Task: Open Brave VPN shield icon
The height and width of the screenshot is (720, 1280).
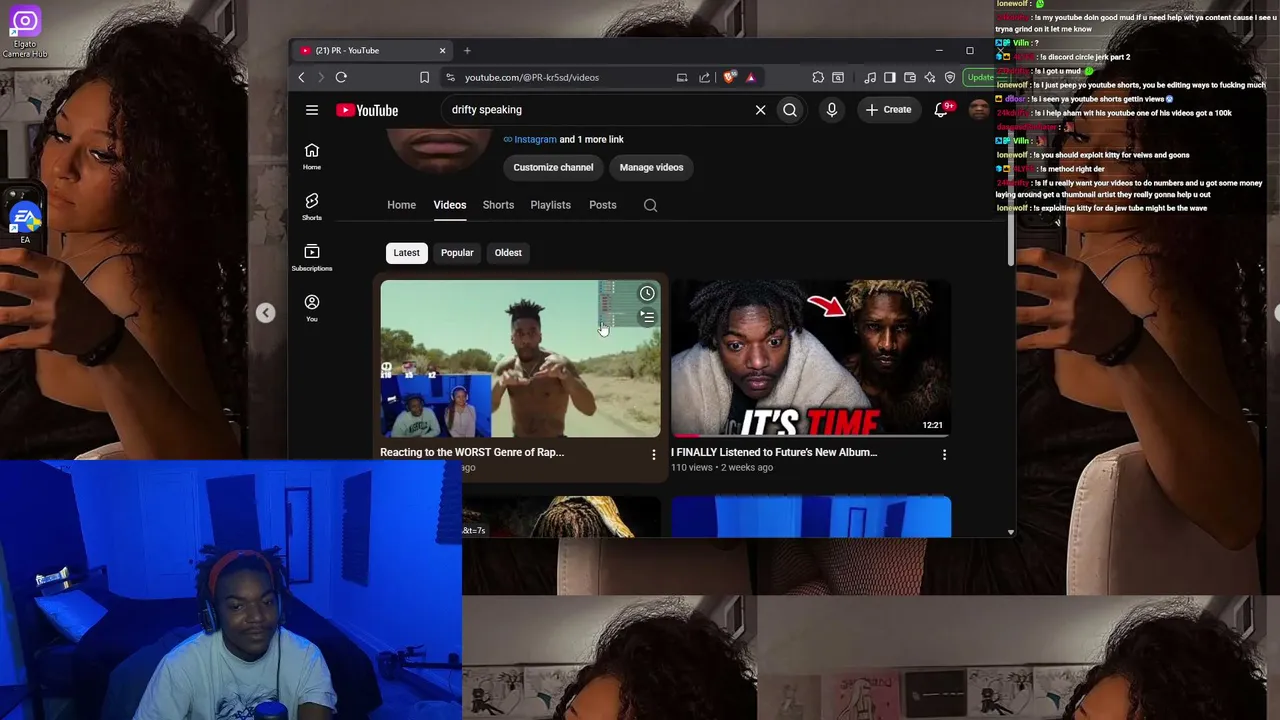Action: [x=950, y=77]
